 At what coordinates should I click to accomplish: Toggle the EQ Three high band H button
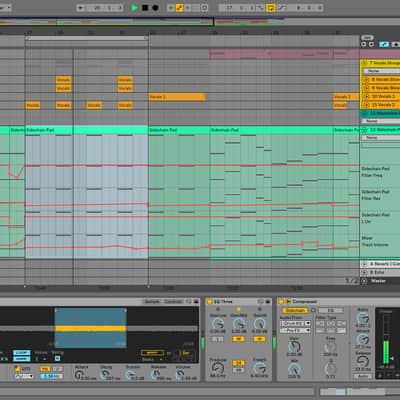click(x=259, y=339)
